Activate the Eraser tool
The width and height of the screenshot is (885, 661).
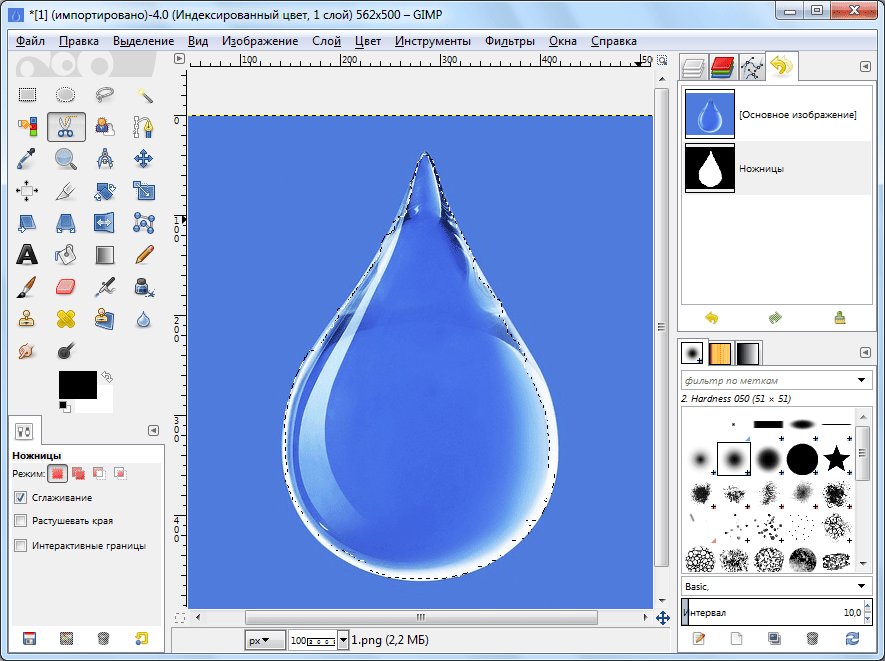click(66, 287)
